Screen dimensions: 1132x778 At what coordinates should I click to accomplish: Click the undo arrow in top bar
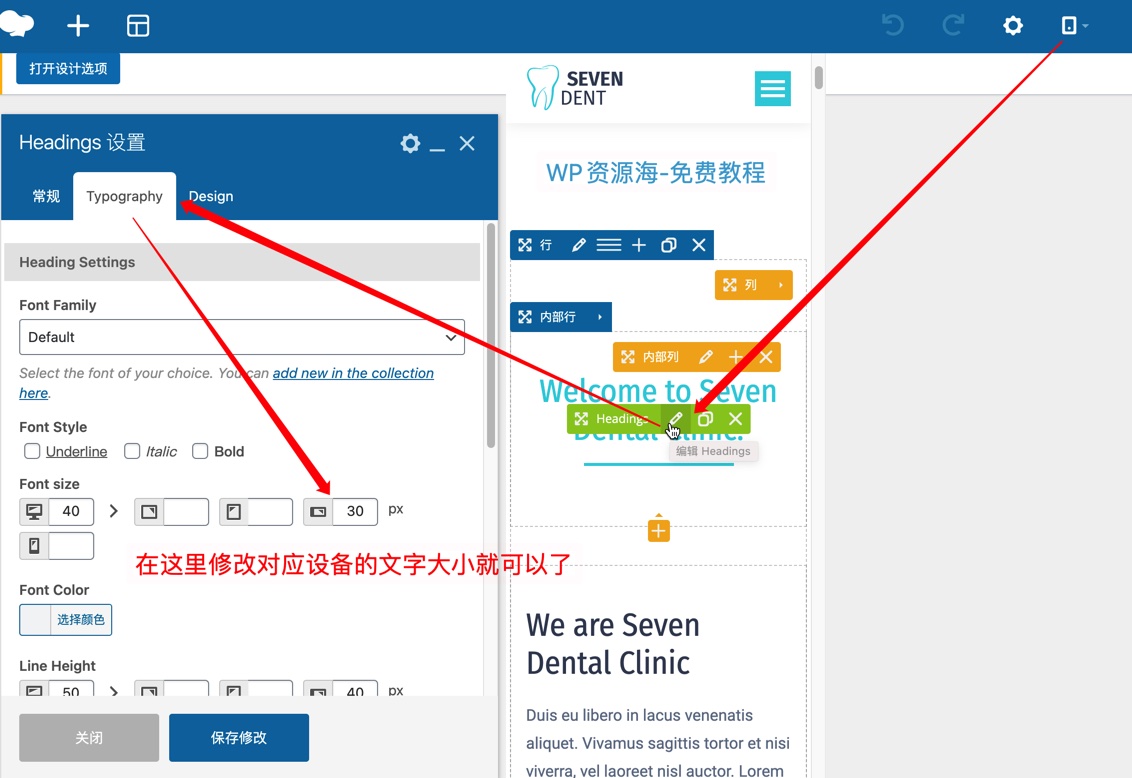tap(893, 25)
